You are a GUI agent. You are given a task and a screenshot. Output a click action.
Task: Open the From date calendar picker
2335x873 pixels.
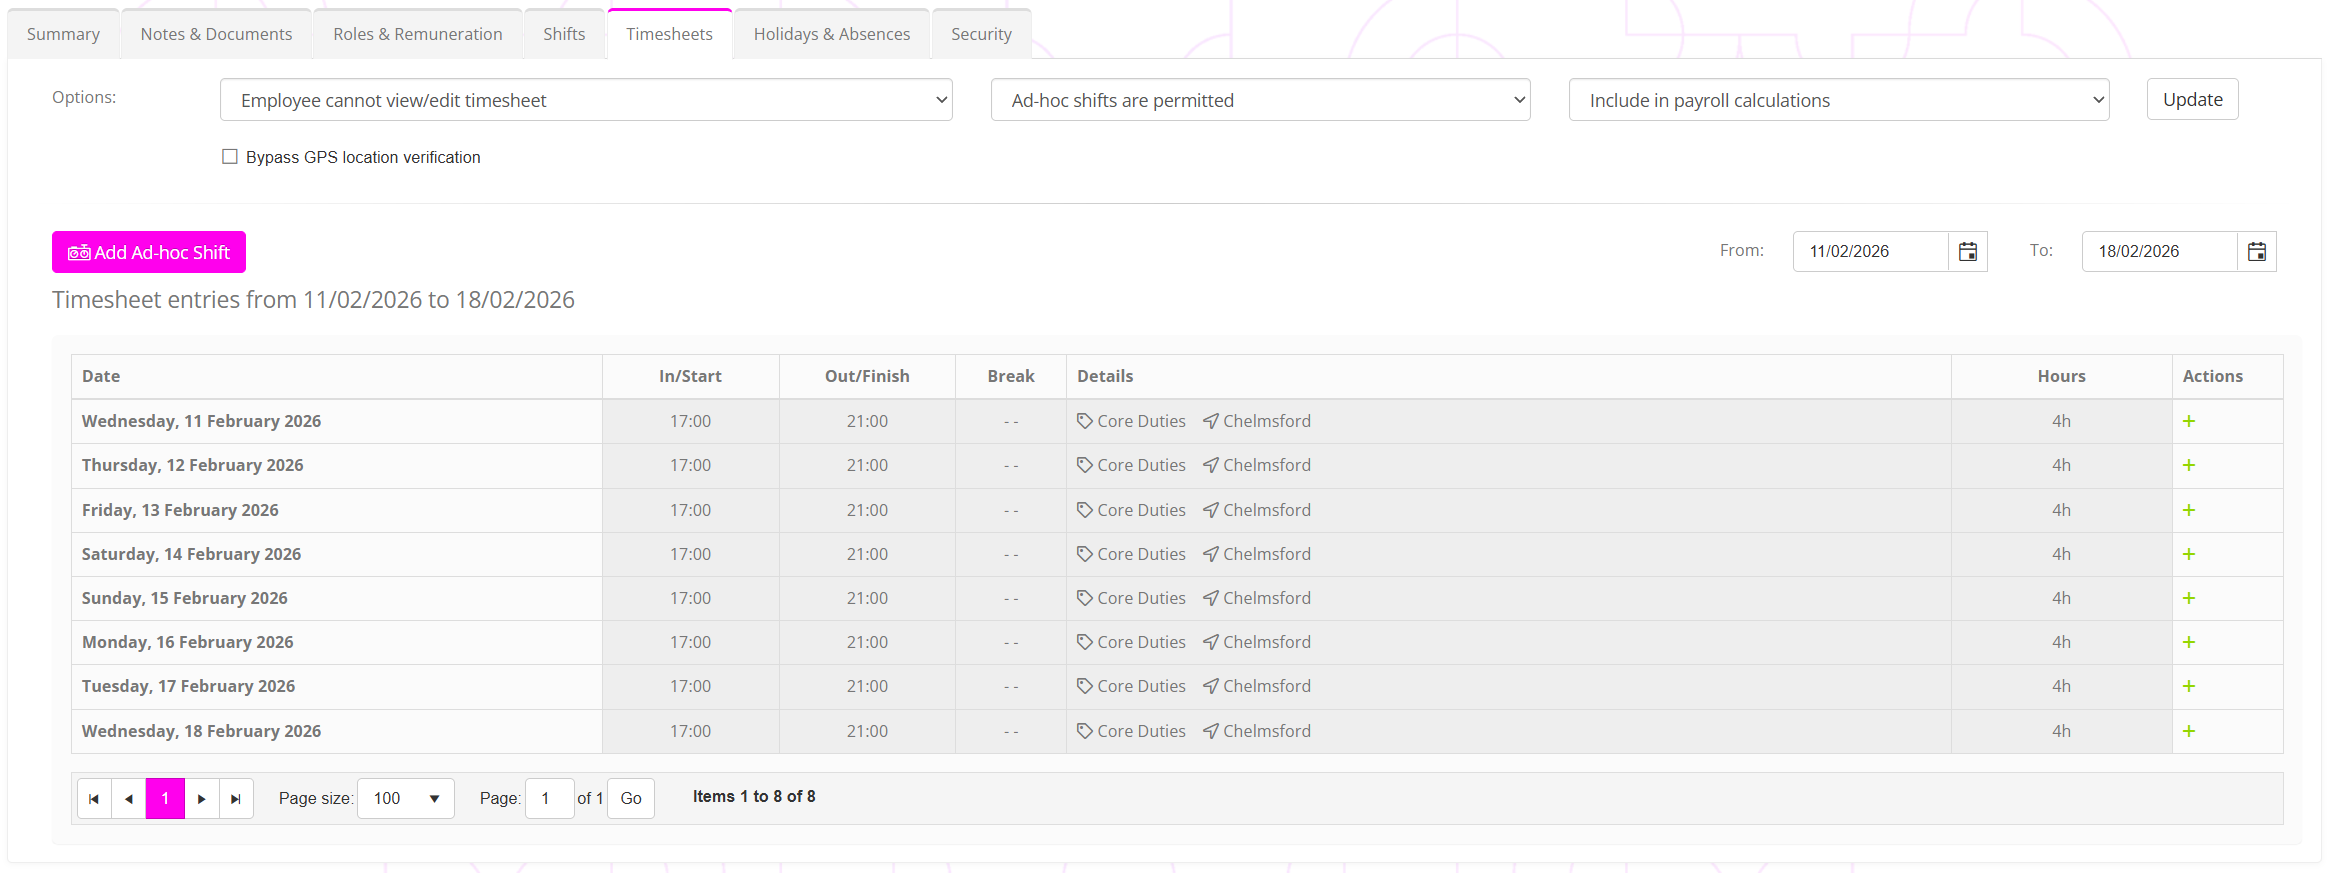1967,252
